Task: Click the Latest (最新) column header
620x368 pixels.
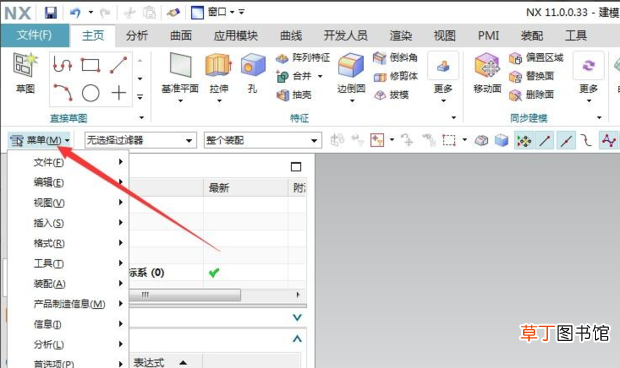Action: [x=246, y=188]
